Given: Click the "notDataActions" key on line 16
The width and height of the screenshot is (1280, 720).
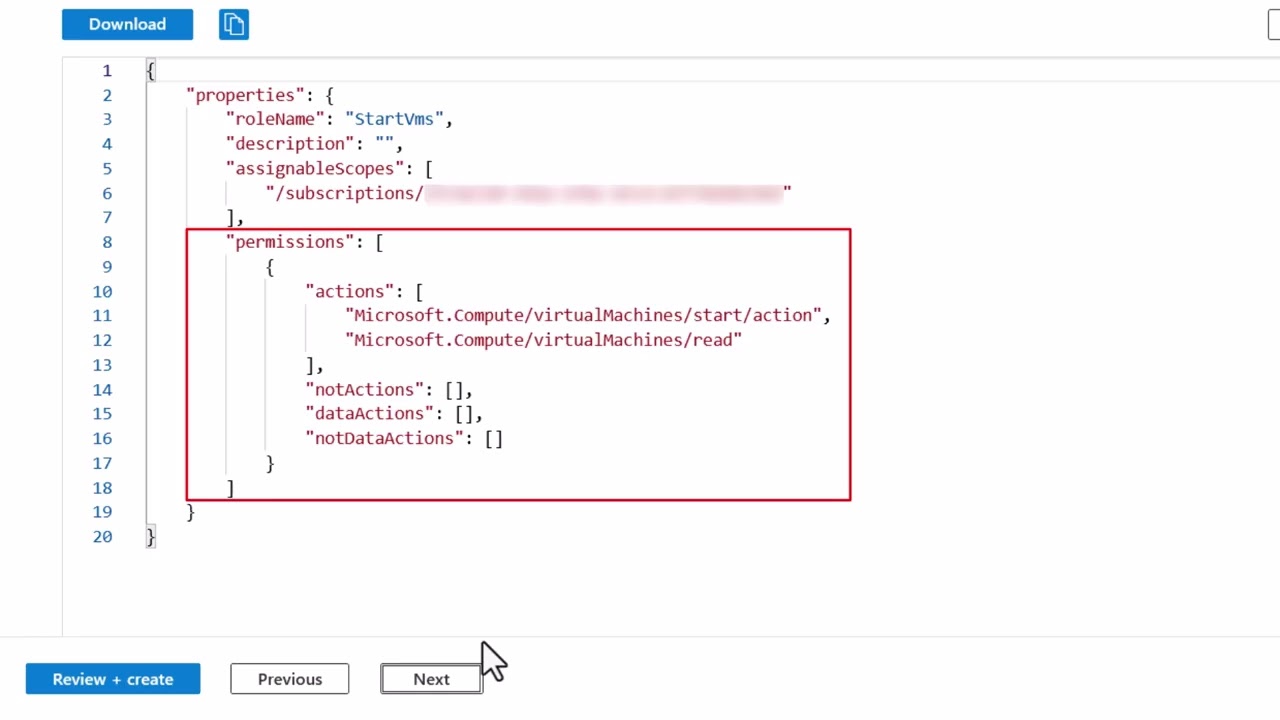Looking at the screenshot, I should (x=384, y=438).
